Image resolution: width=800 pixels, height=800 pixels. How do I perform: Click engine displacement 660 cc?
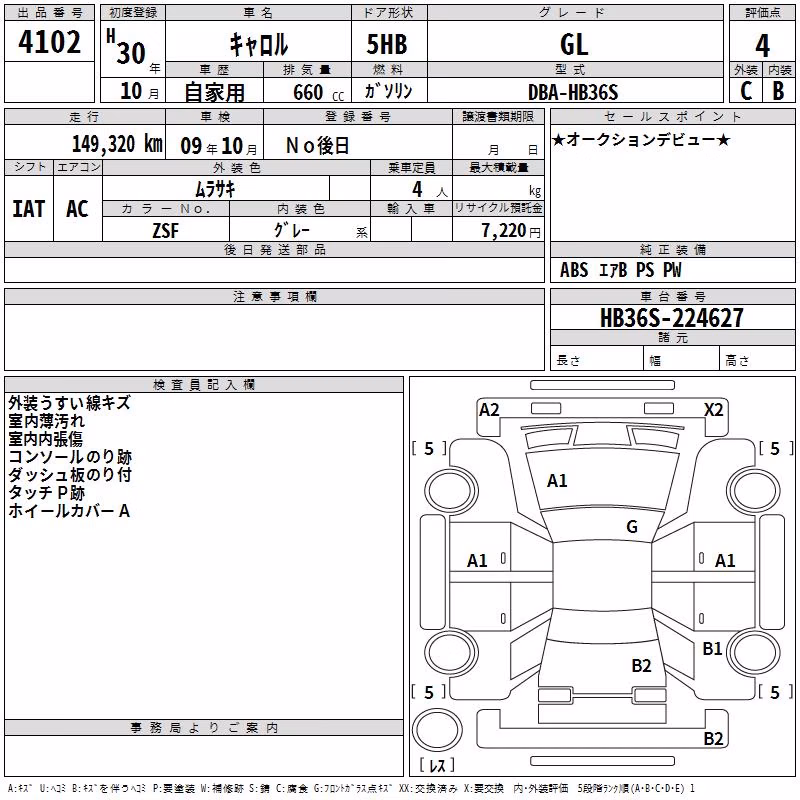(318, 93)
